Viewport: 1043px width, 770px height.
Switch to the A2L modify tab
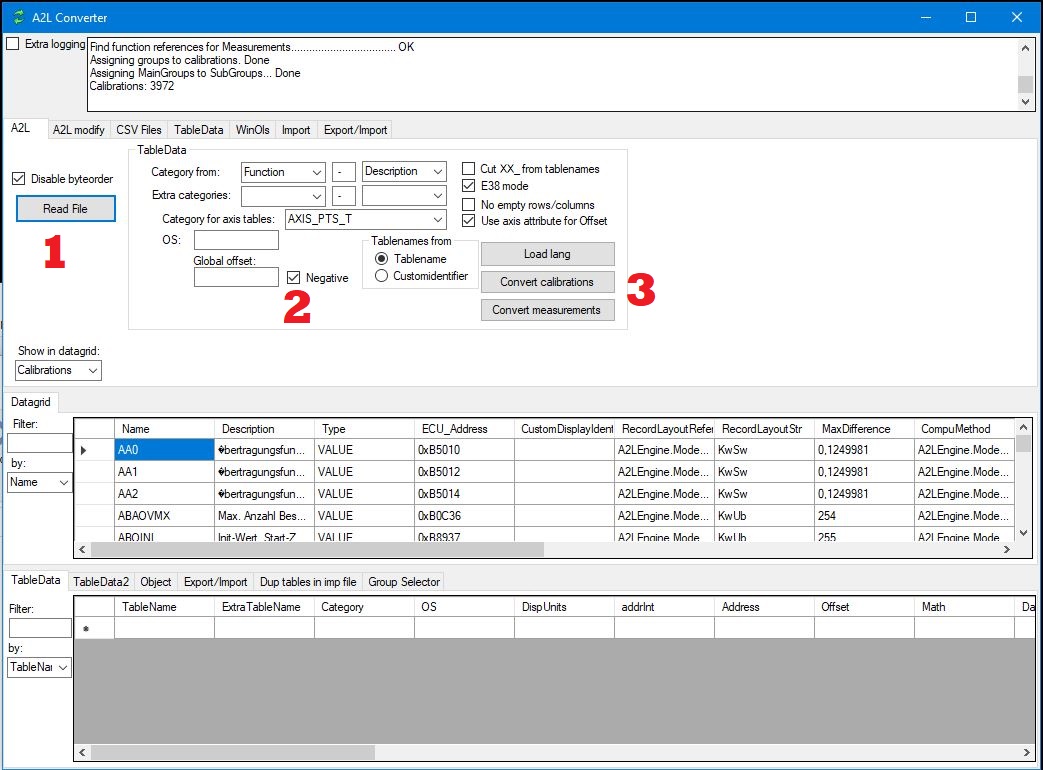tap(78, 129)
